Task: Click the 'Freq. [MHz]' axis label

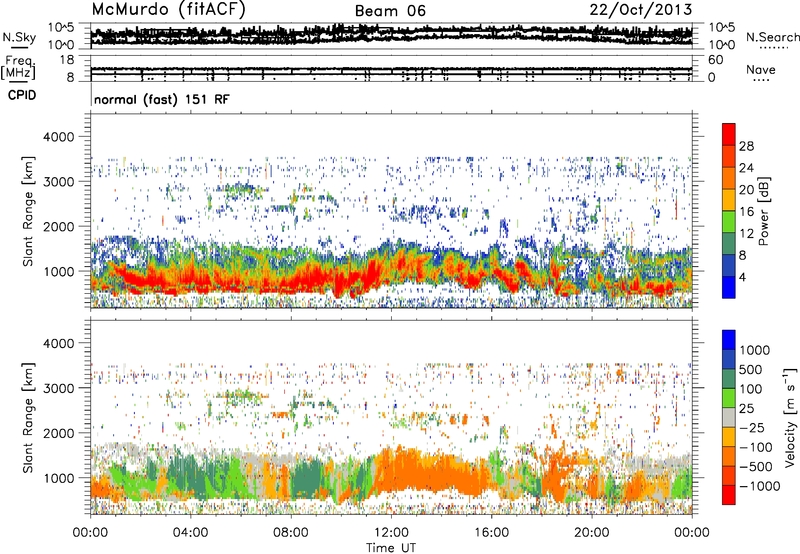Action: click(19, 68)
